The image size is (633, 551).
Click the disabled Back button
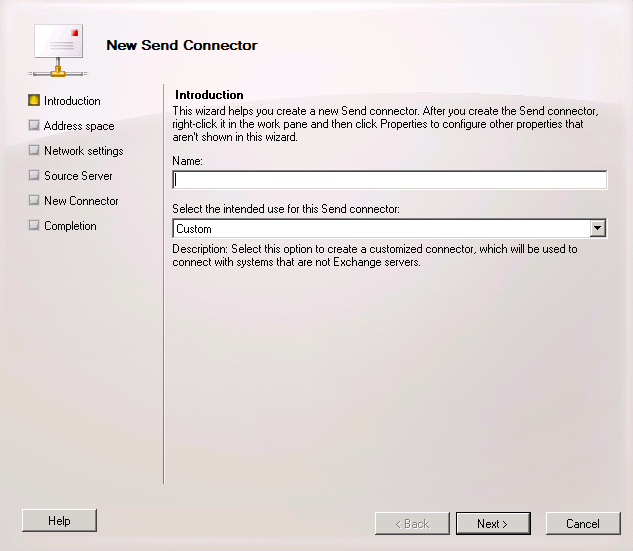pos(412,524)
